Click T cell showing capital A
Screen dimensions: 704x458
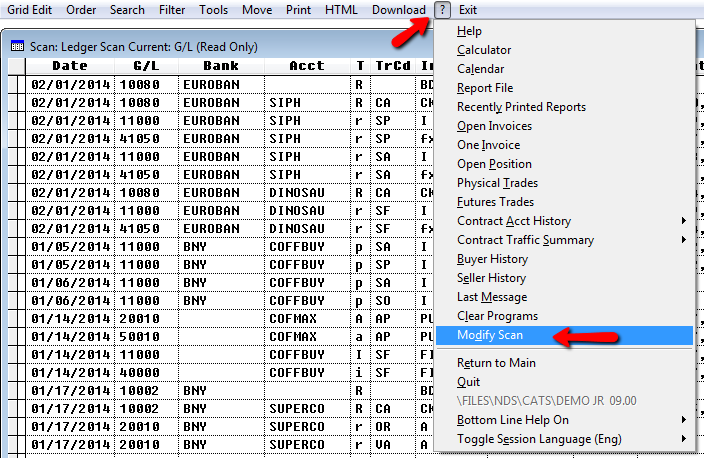coord(361,319)
